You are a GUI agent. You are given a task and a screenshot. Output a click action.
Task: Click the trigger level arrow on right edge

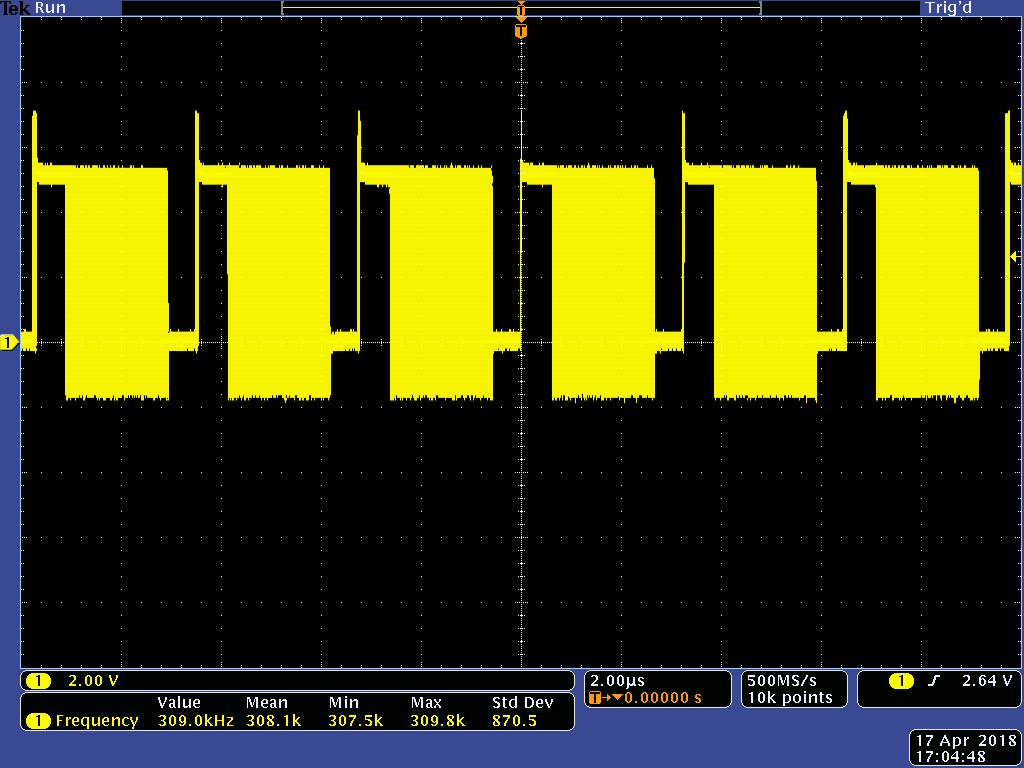pos(1015,257)
